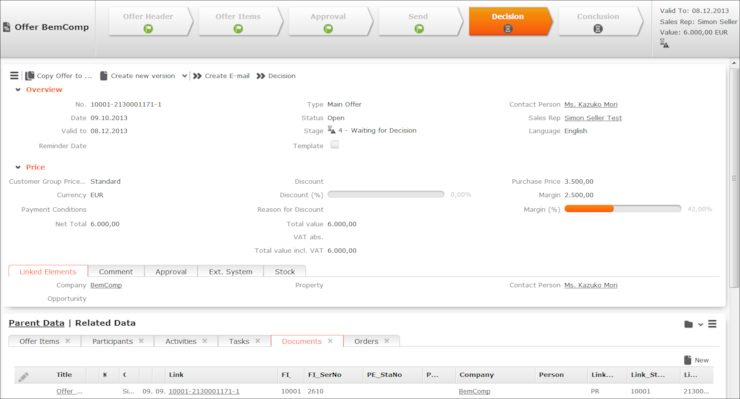Sort documents by Title column
Viewport: 740px width, 399px height.
pos(64,375)
